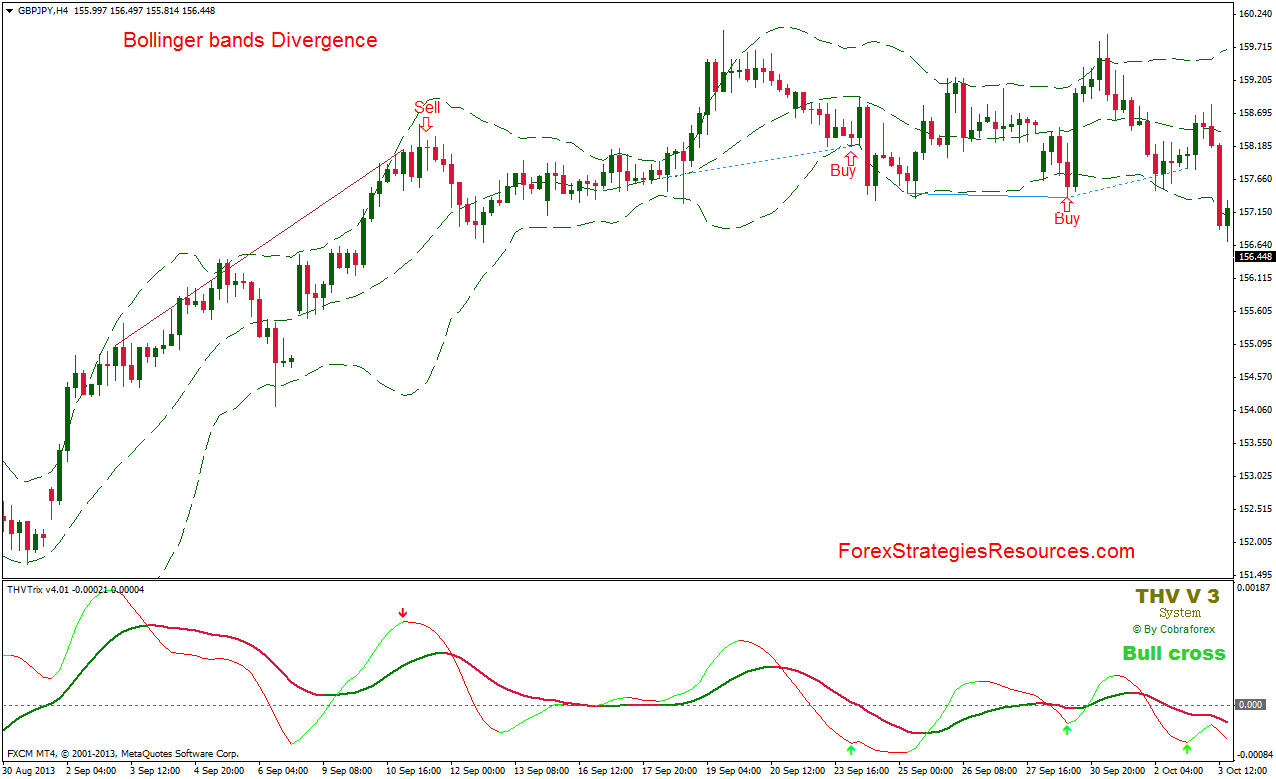Click the '30 Sep 20:00' time axis label
The image size is (1276, 779).
point(1119,771)
